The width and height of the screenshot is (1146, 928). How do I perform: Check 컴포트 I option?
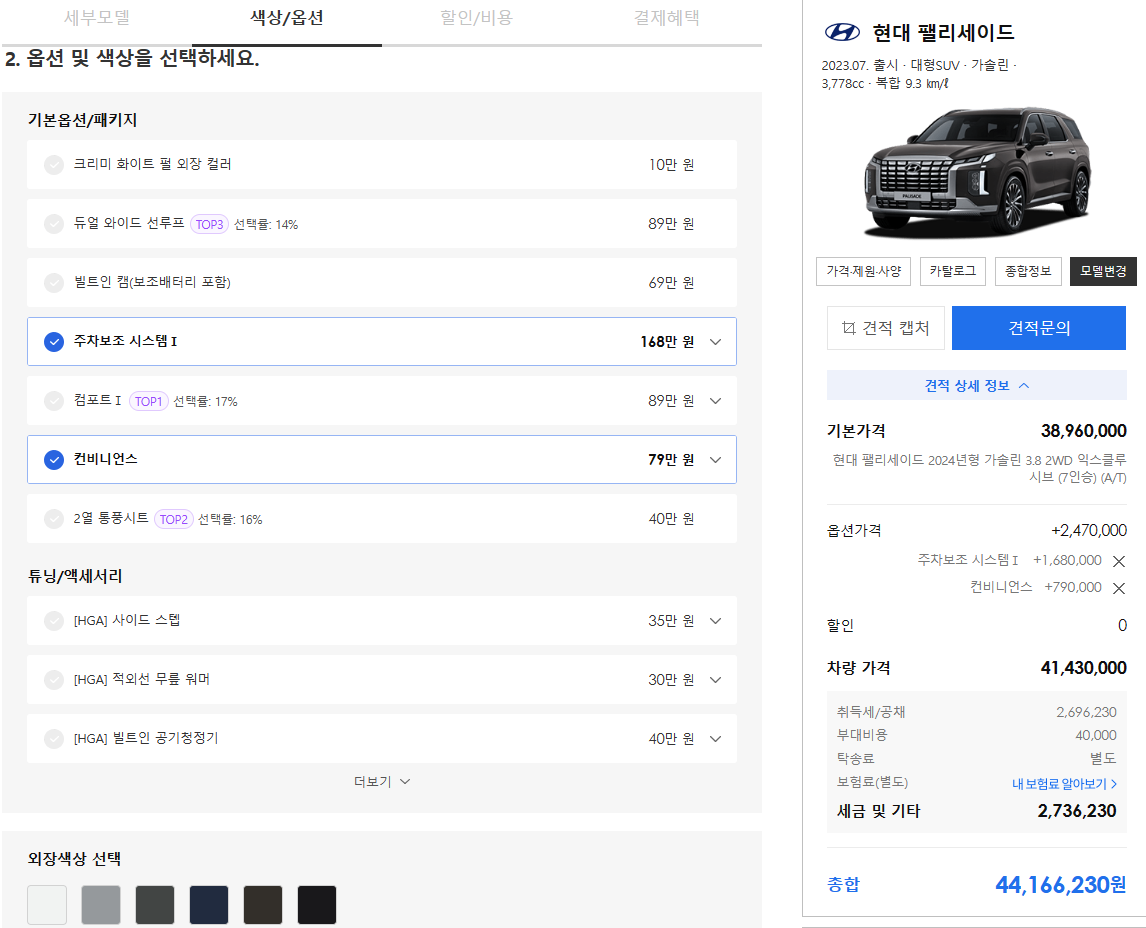point(53,400)
